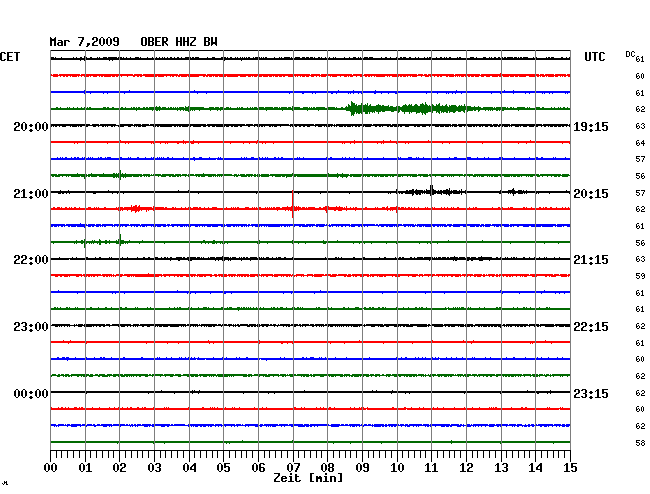
Task: Select the 00:00 CET time label
Action: 31,393
